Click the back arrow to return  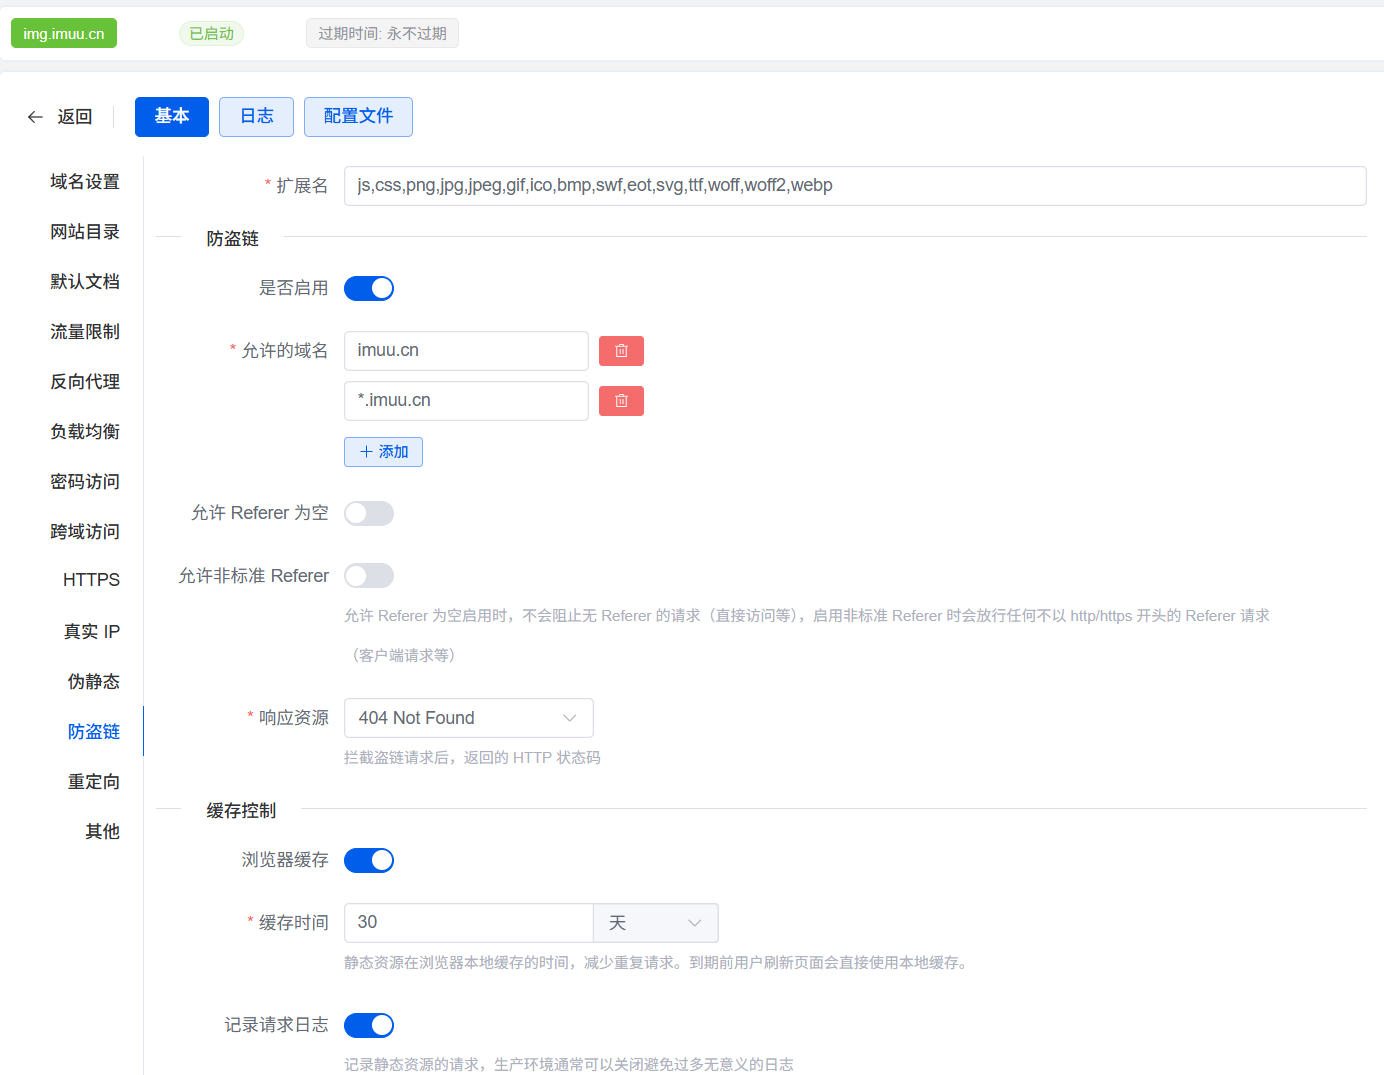[36, 117]
